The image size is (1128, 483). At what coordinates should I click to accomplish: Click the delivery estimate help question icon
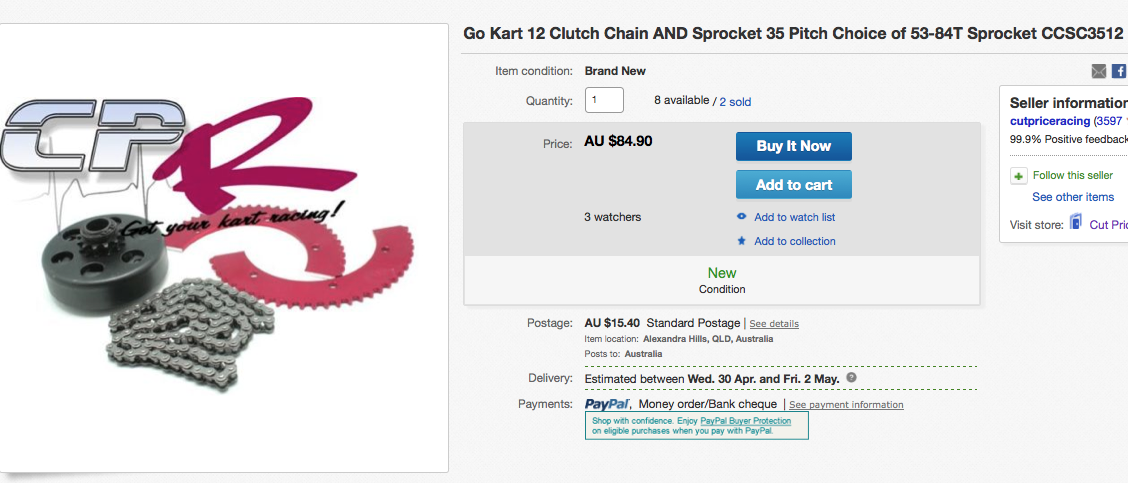click(x=851, y=378)
